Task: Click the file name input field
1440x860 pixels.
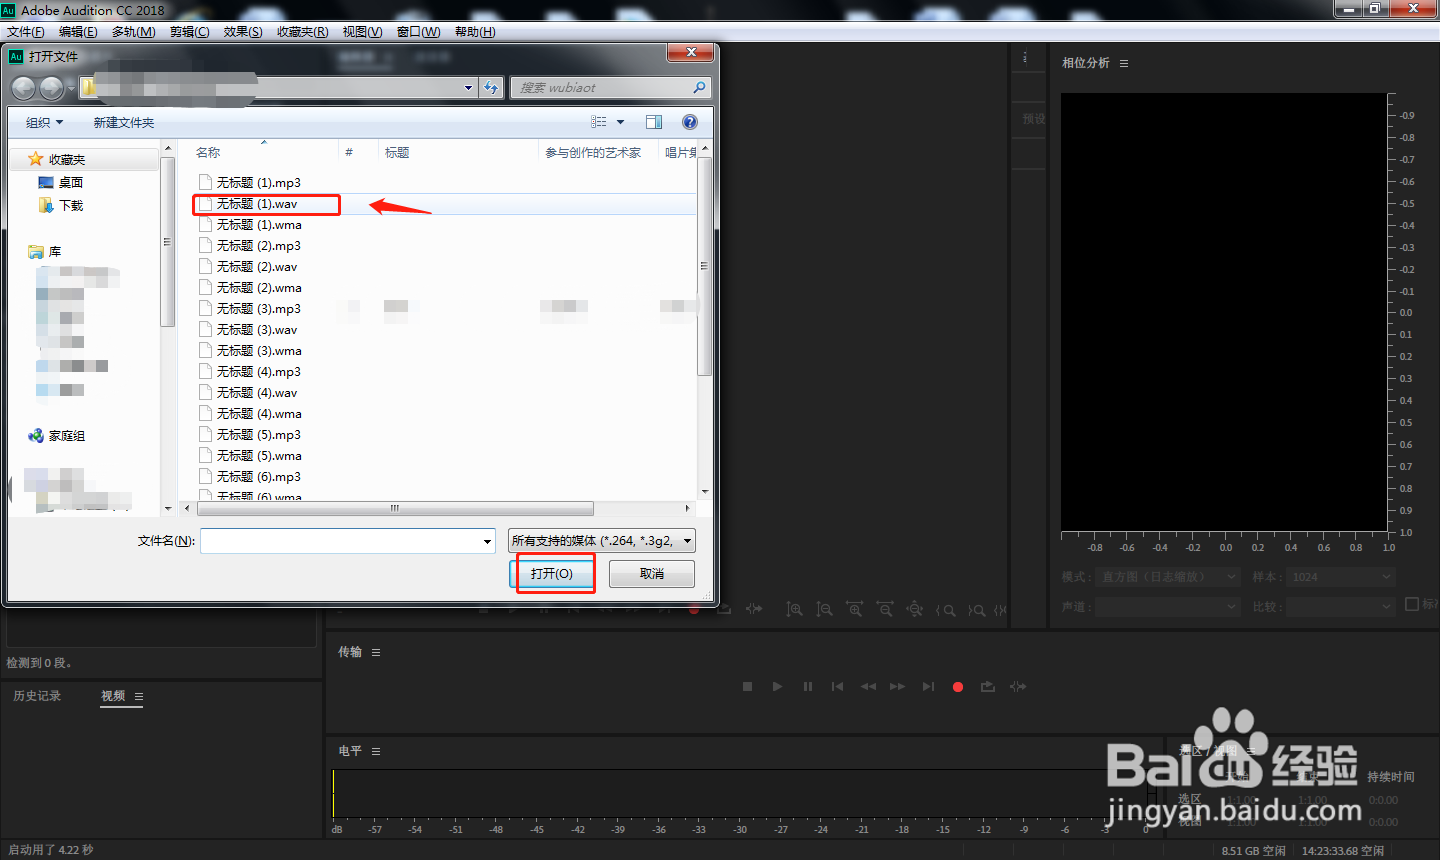Action: point(341,541)
